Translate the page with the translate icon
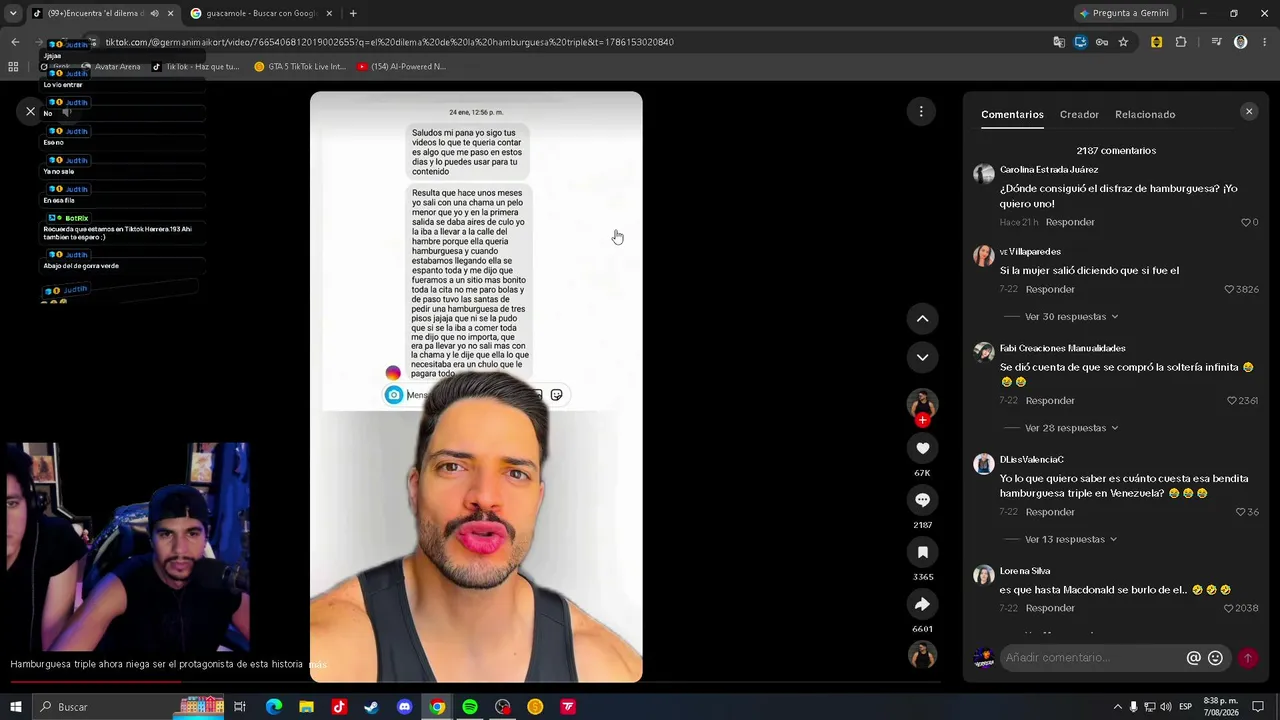The image size is (1280, 720). (x=1059, y=42)
